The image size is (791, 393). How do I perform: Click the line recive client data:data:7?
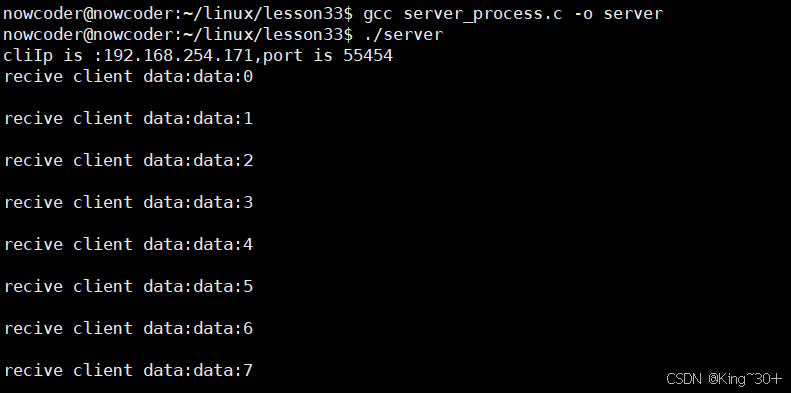[x=128, y=370]
